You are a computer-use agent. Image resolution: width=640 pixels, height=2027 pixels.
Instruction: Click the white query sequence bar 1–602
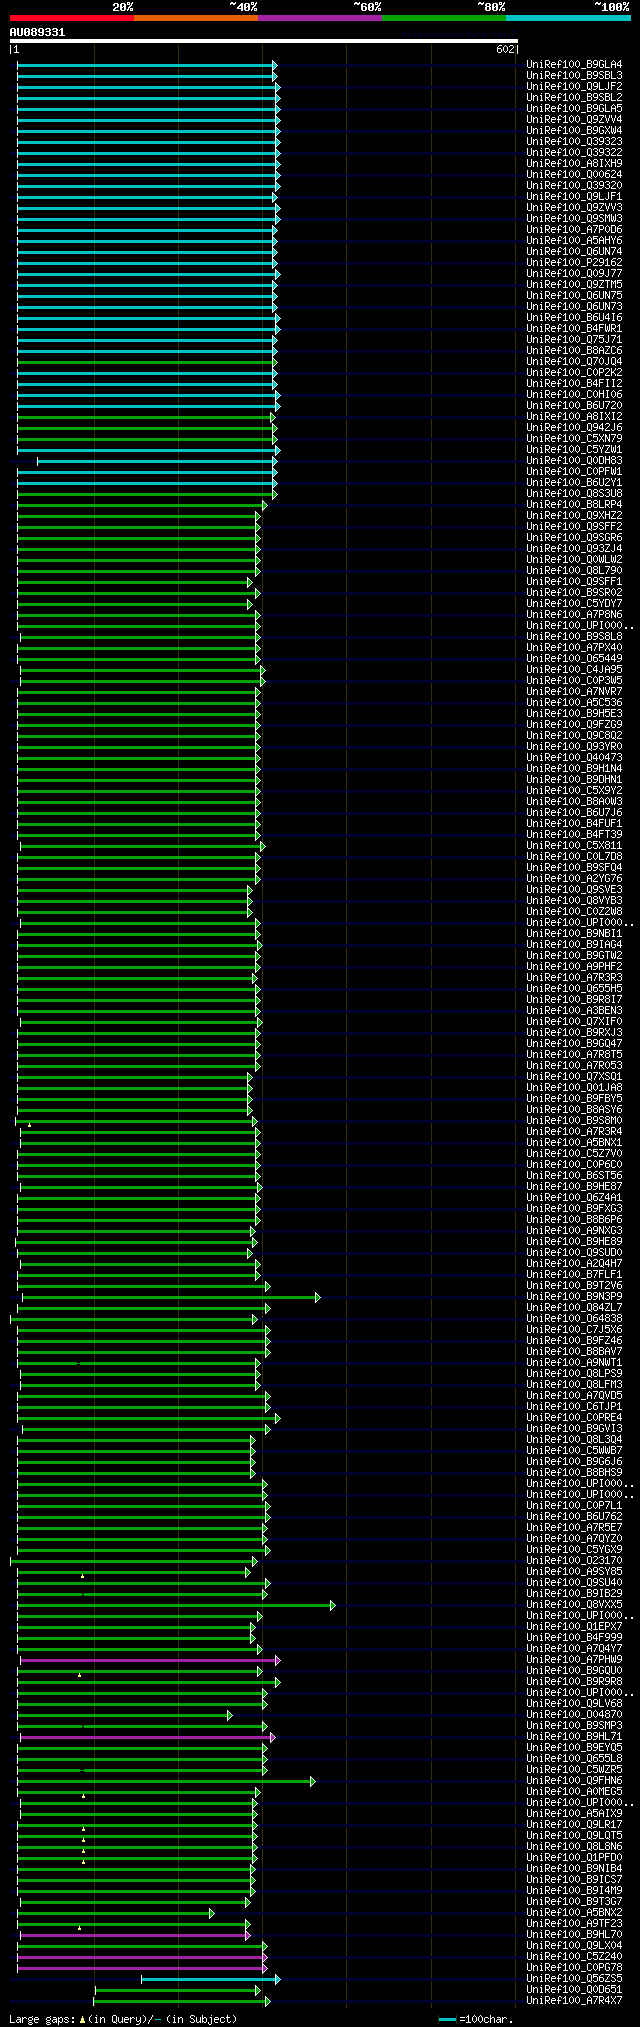264,41
